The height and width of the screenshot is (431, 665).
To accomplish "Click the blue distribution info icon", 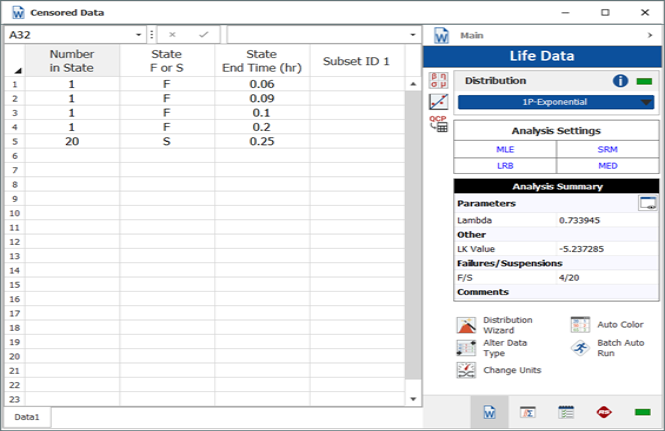I will (x=620, y=81).
